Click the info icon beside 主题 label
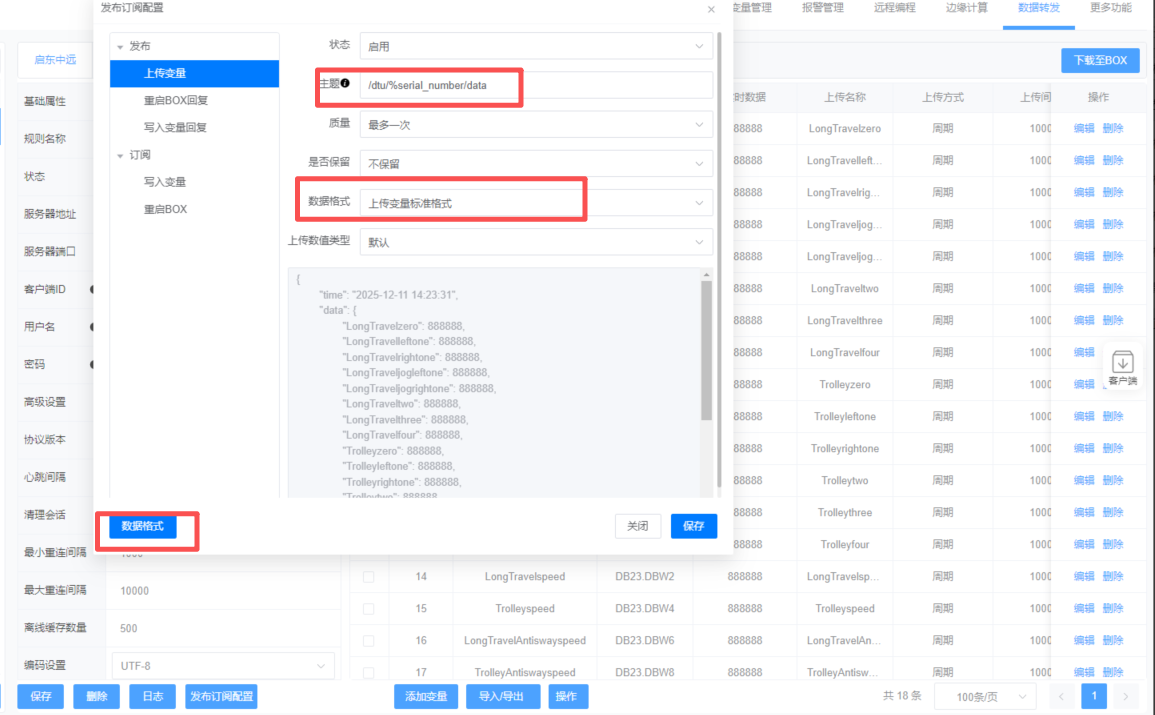The height and width of the screenshot is (715, 1155). (x=345, y=83)
